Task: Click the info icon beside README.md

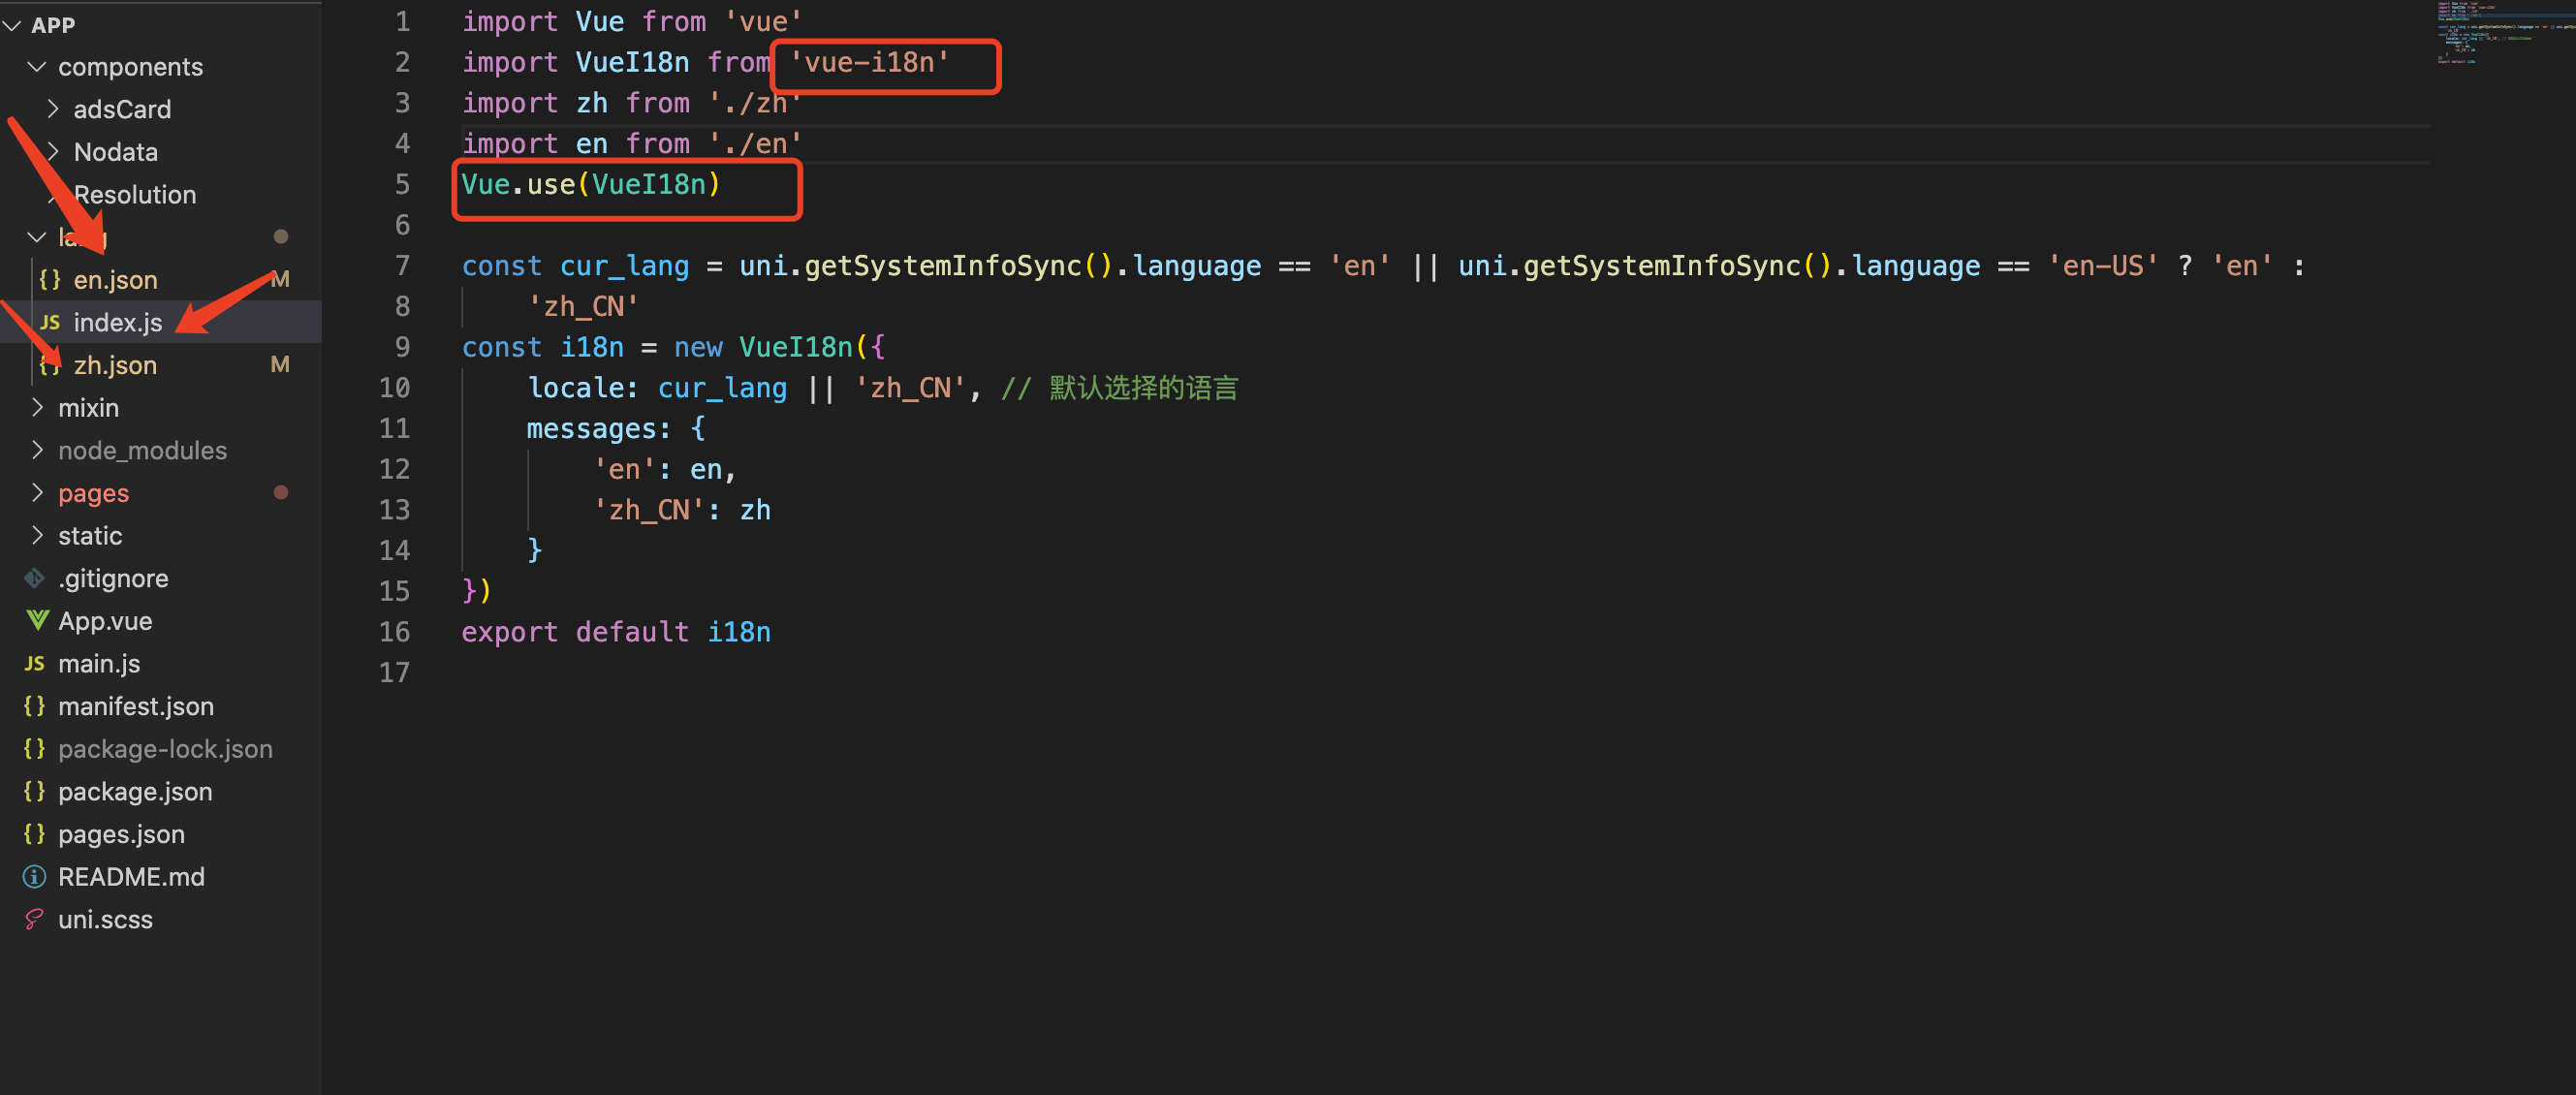Action: click(x=34, y=877)
